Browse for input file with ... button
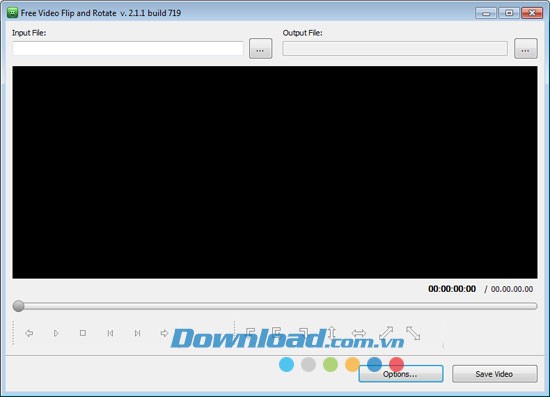The width and height of the screenshot is (550, 397). [261, 49]
